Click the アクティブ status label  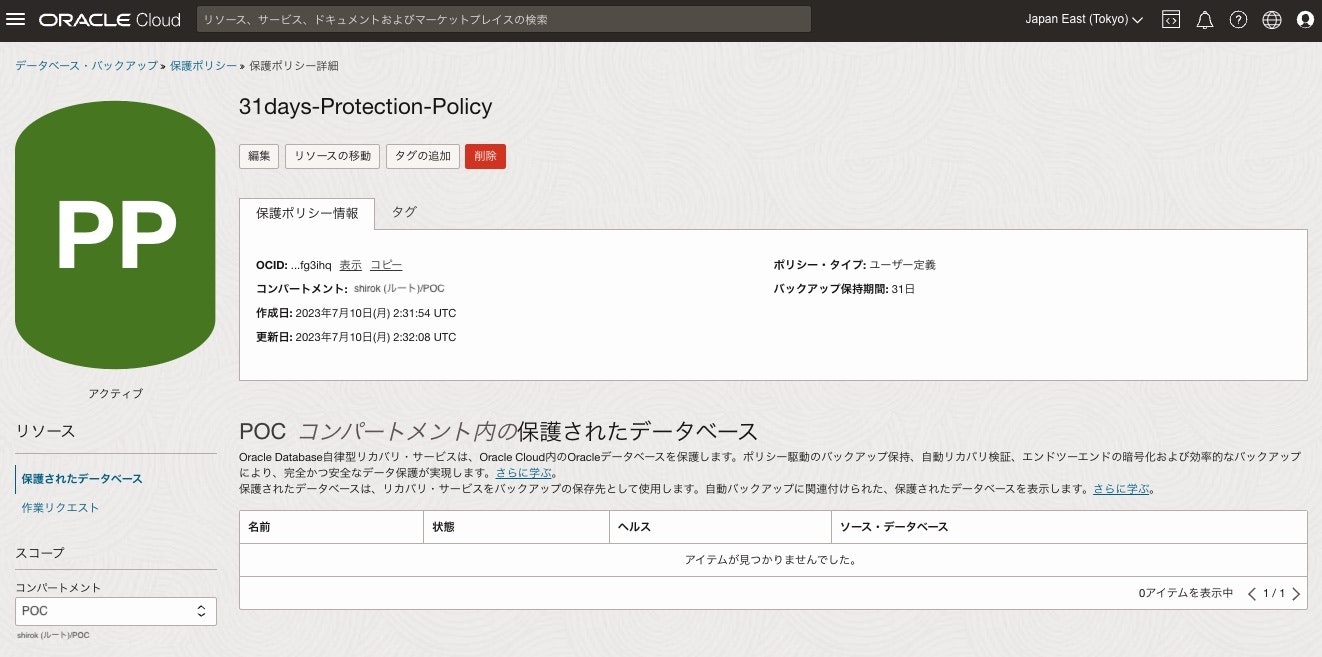[x=115, y=393]
